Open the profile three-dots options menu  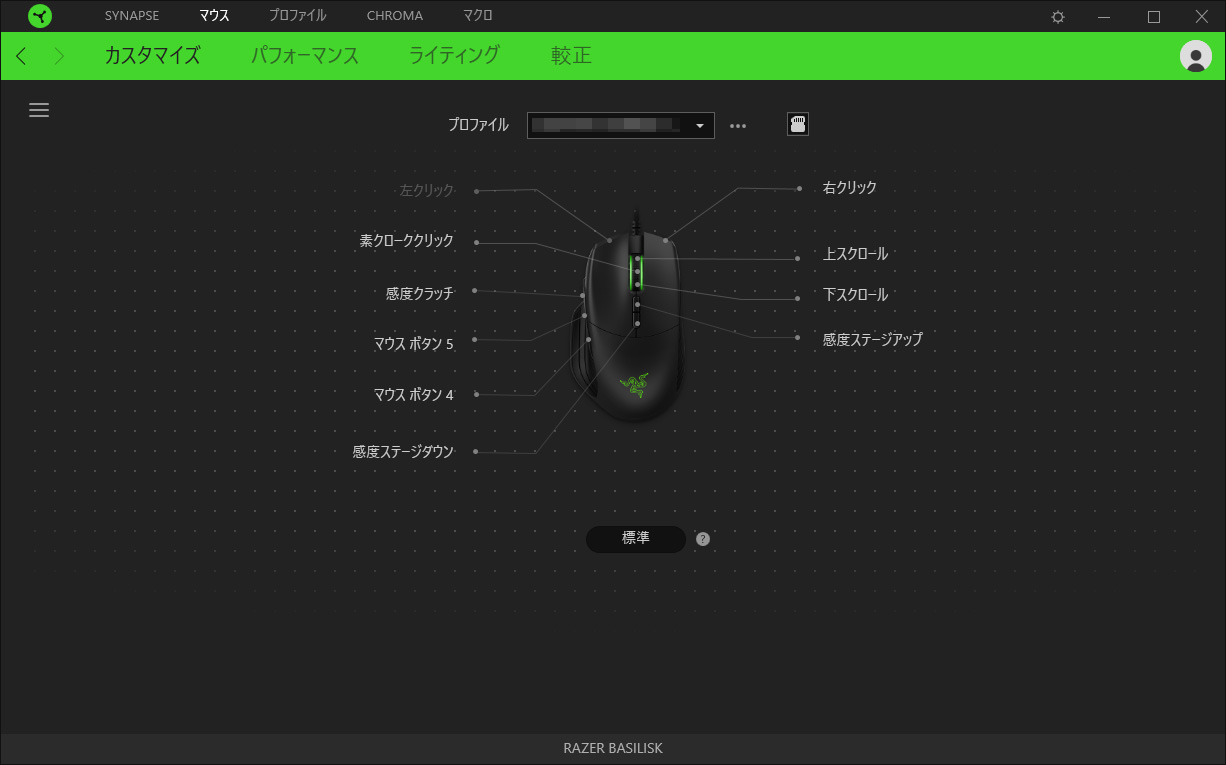tap(738, 126)
